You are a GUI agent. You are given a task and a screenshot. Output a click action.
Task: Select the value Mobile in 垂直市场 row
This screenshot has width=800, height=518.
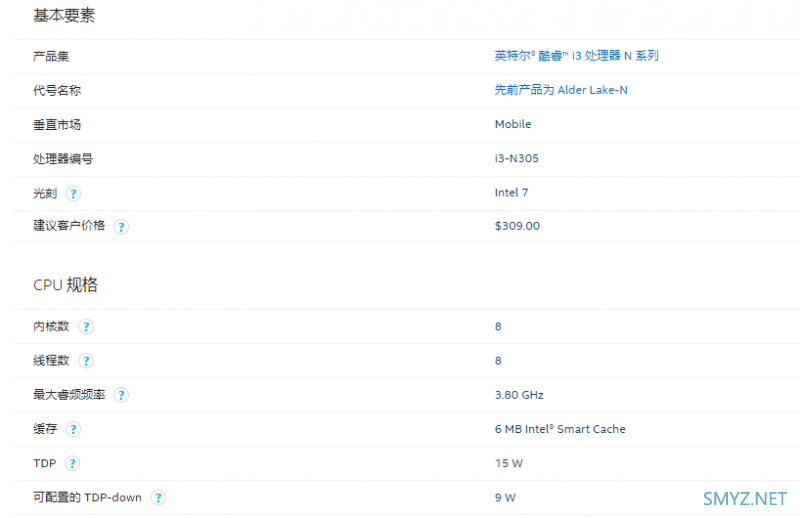click(513, 124)
